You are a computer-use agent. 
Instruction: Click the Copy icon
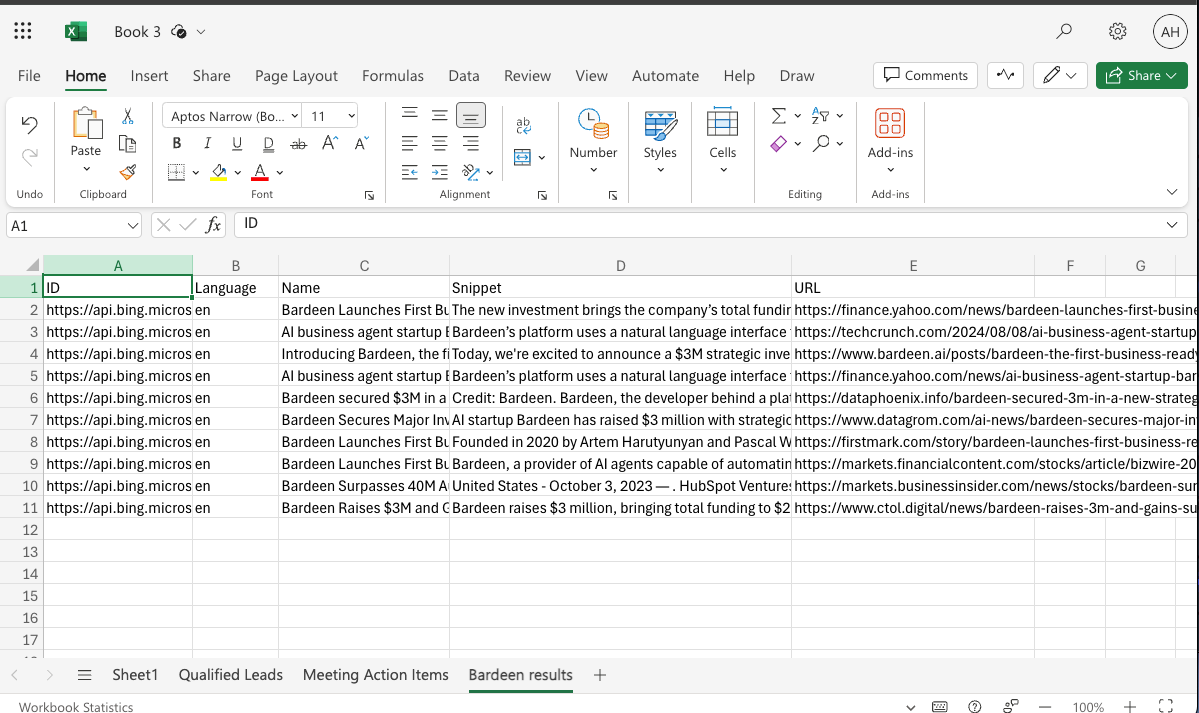[x=128, y=144]
